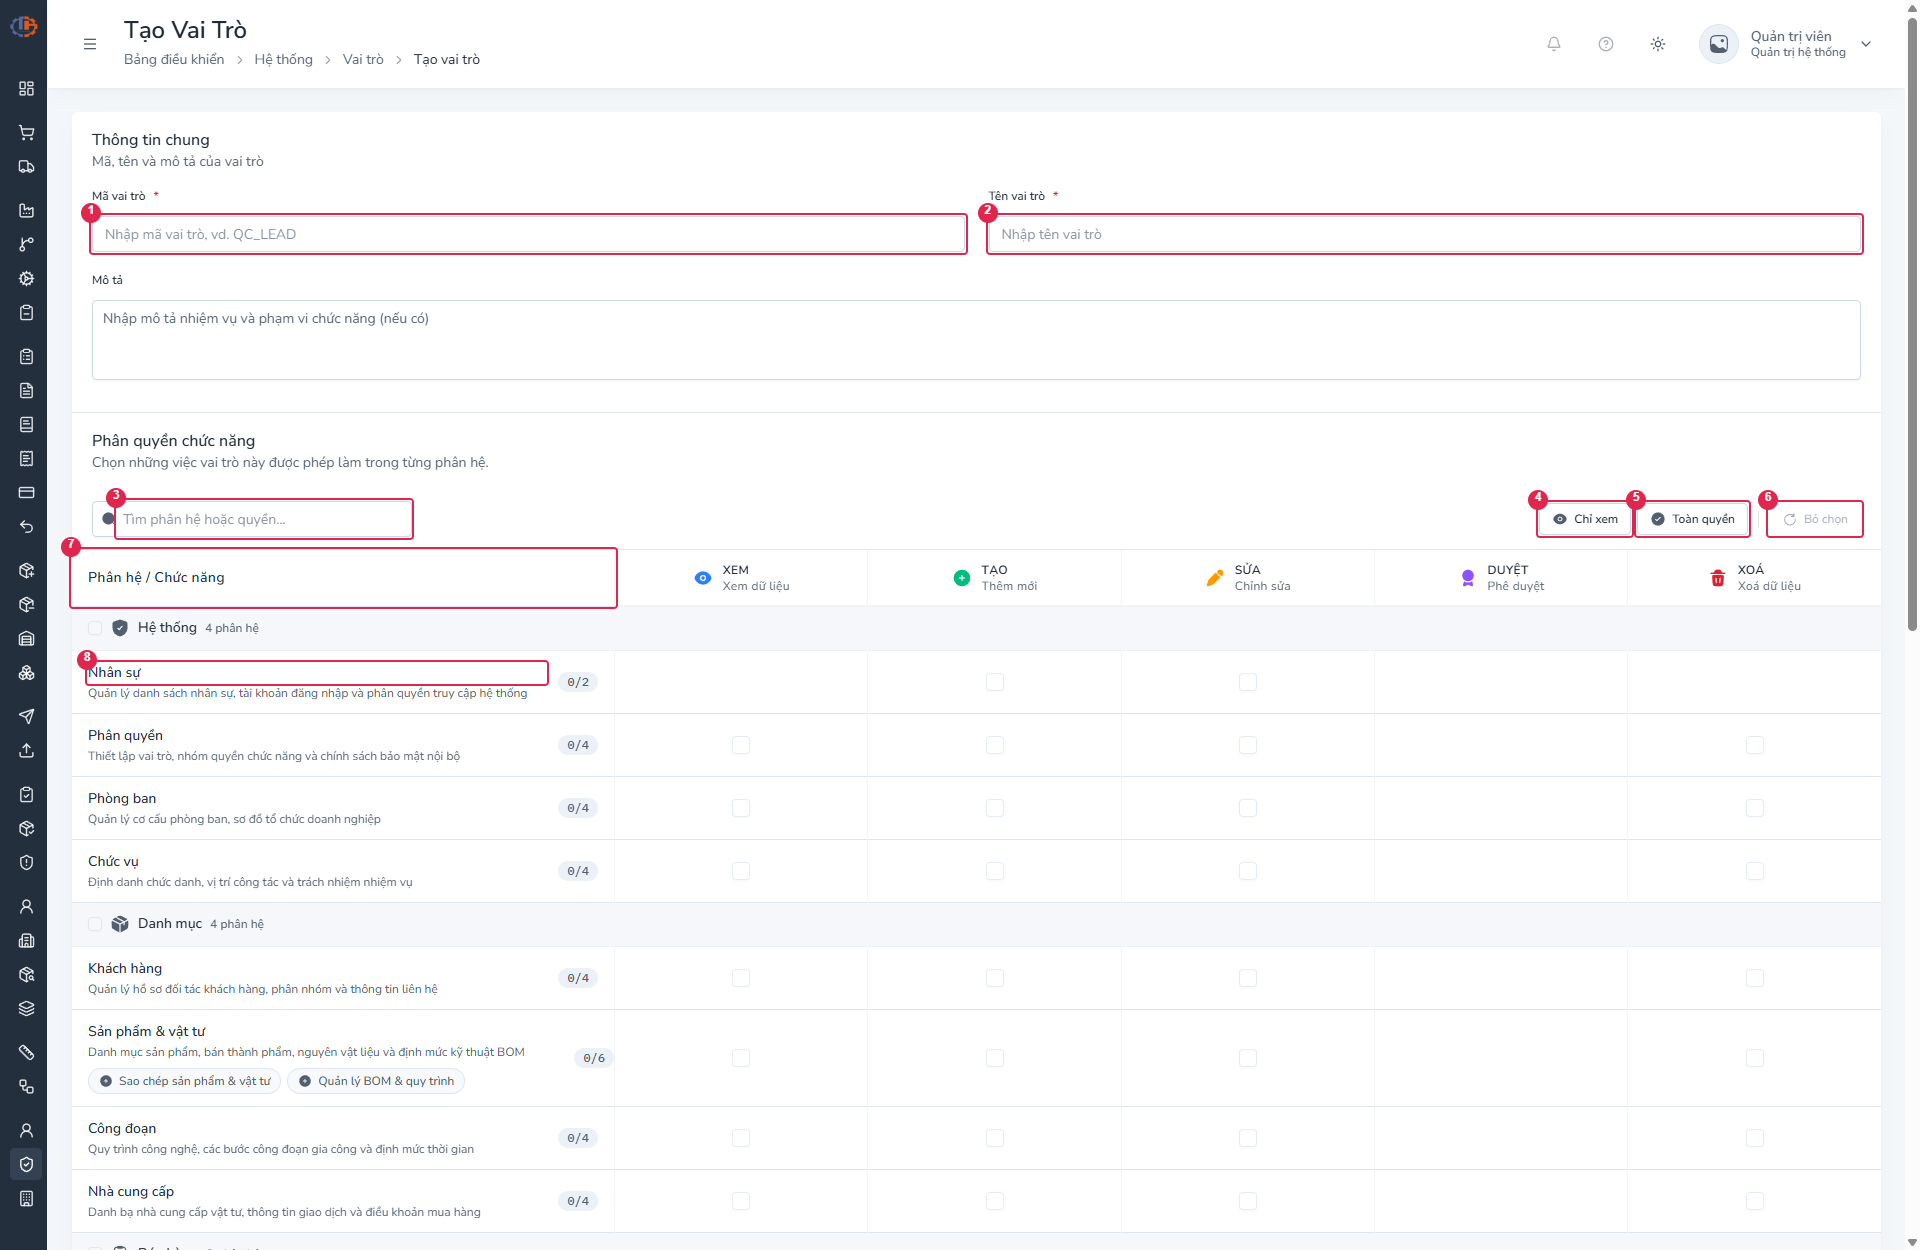This screenshot has height=1250, width=1920.
Task: Open the notifications bell icon
Action: tap(1554, 44)
